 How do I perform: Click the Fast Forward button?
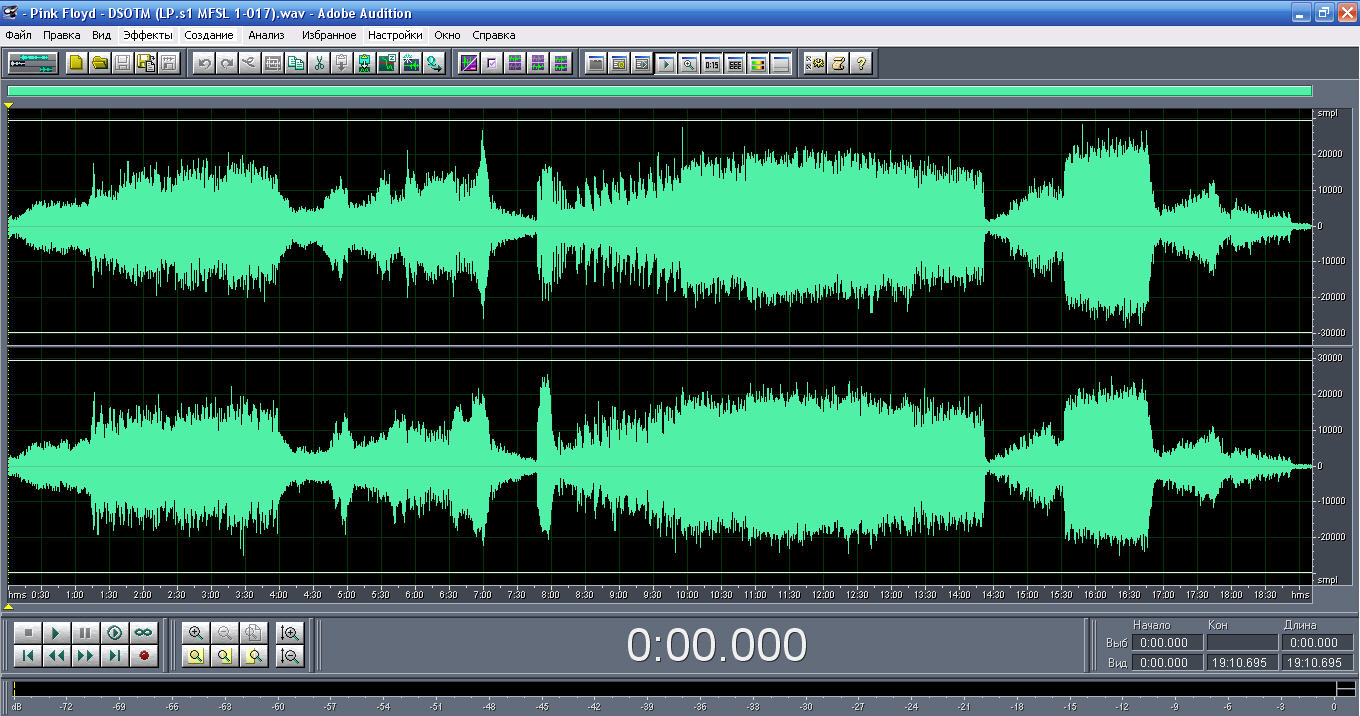pyautogui.click(x=86, y=656)
